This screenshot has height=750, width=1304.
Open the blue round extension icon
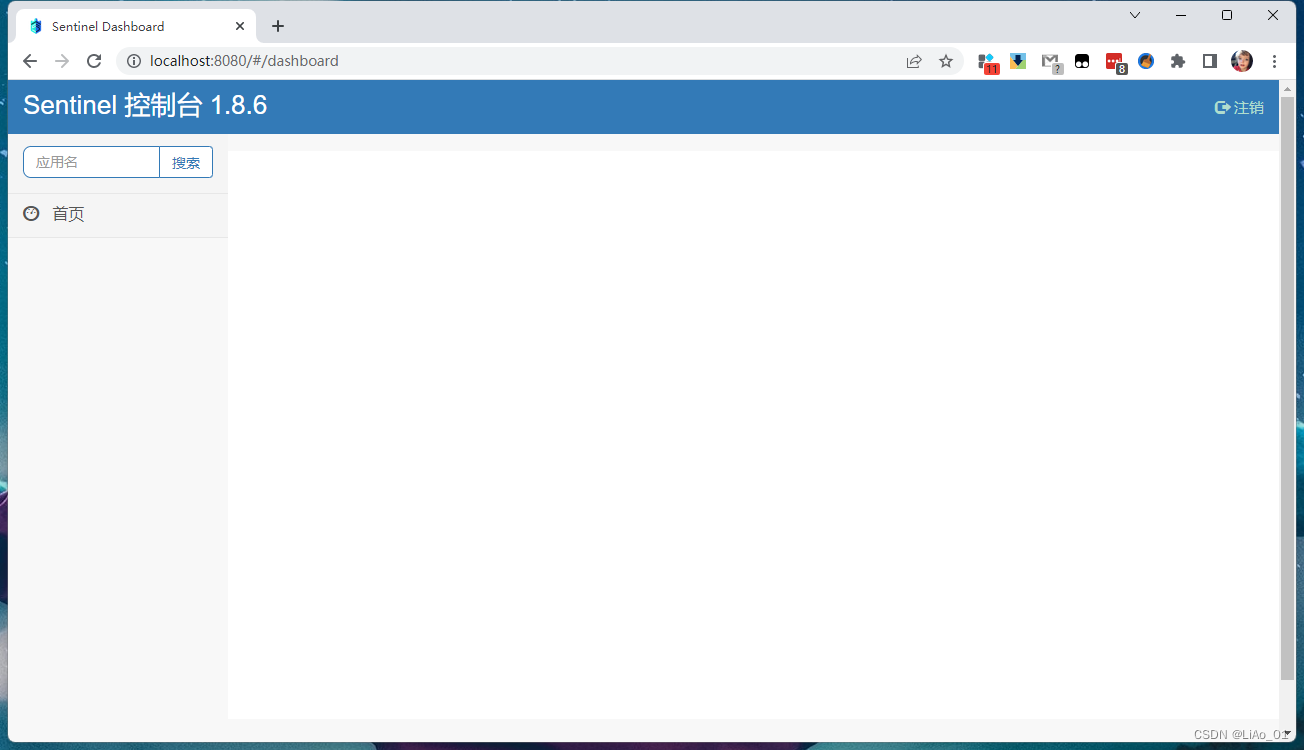1146,61
